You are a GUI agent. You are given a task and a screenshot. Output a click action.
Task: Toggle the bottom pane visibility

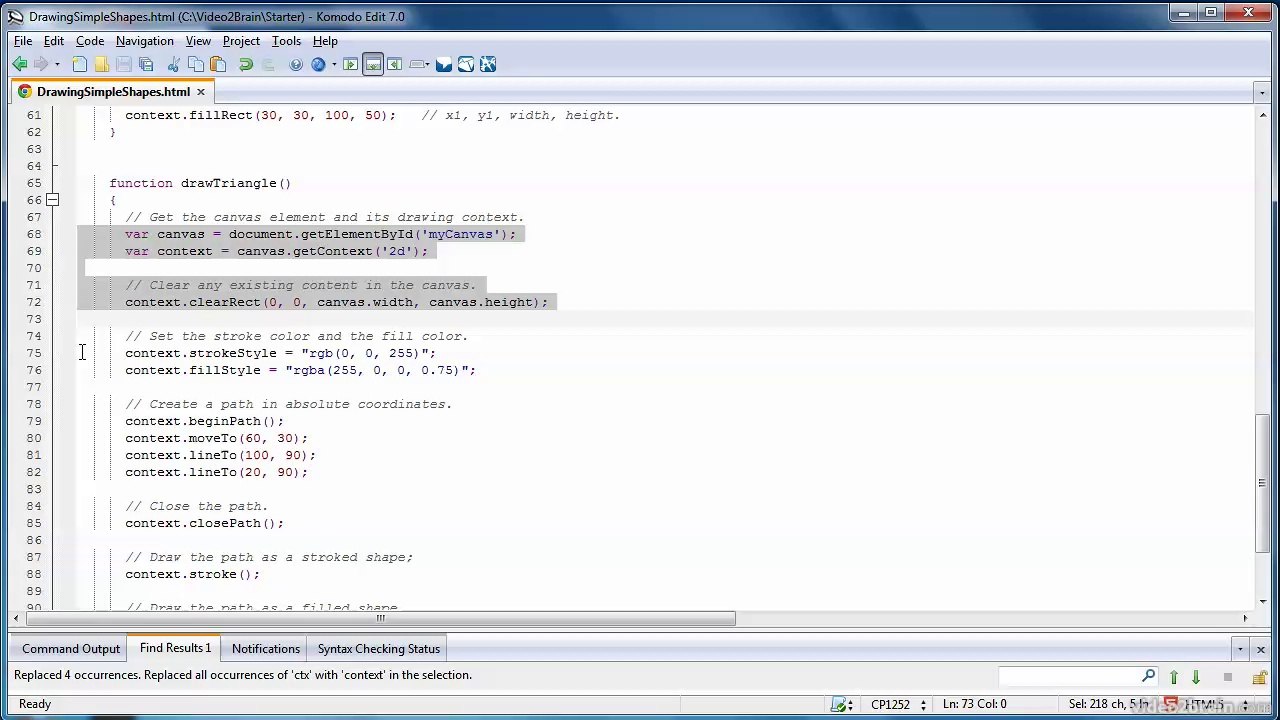click(x=372, y=64)
